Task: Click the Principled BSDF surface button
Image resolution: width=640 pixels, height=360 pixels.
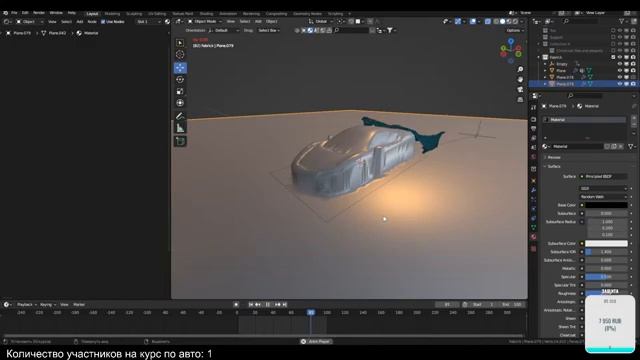Action: (x=603, y=176)
